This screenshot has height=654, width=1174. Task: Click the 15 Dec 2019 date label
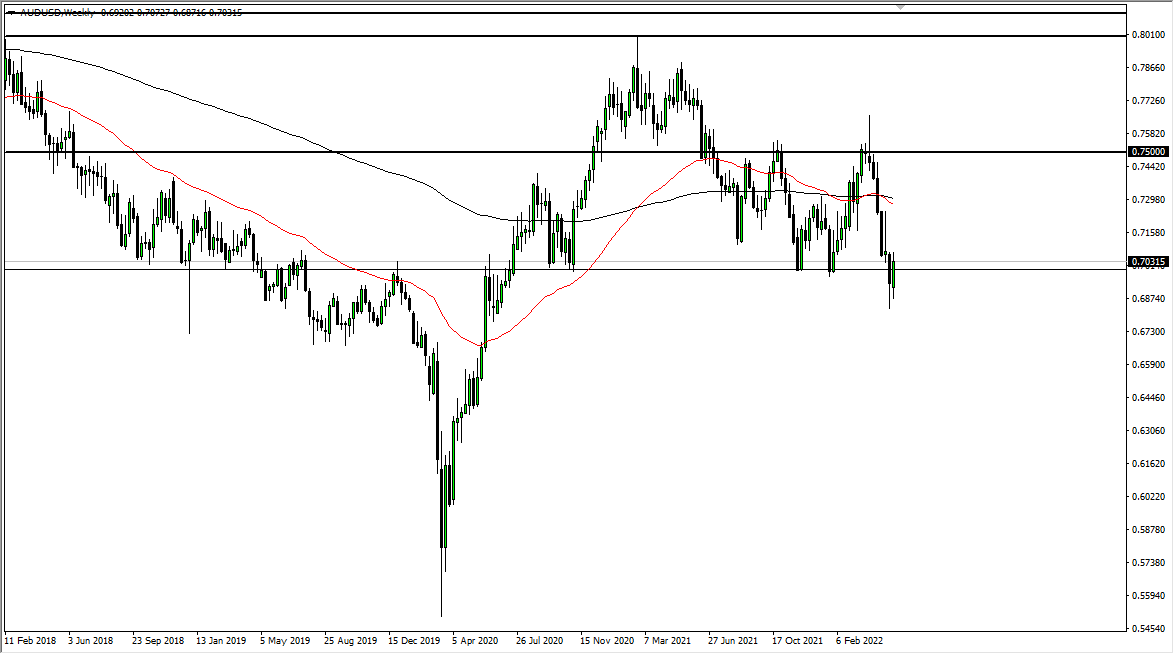tap(414, 639)
